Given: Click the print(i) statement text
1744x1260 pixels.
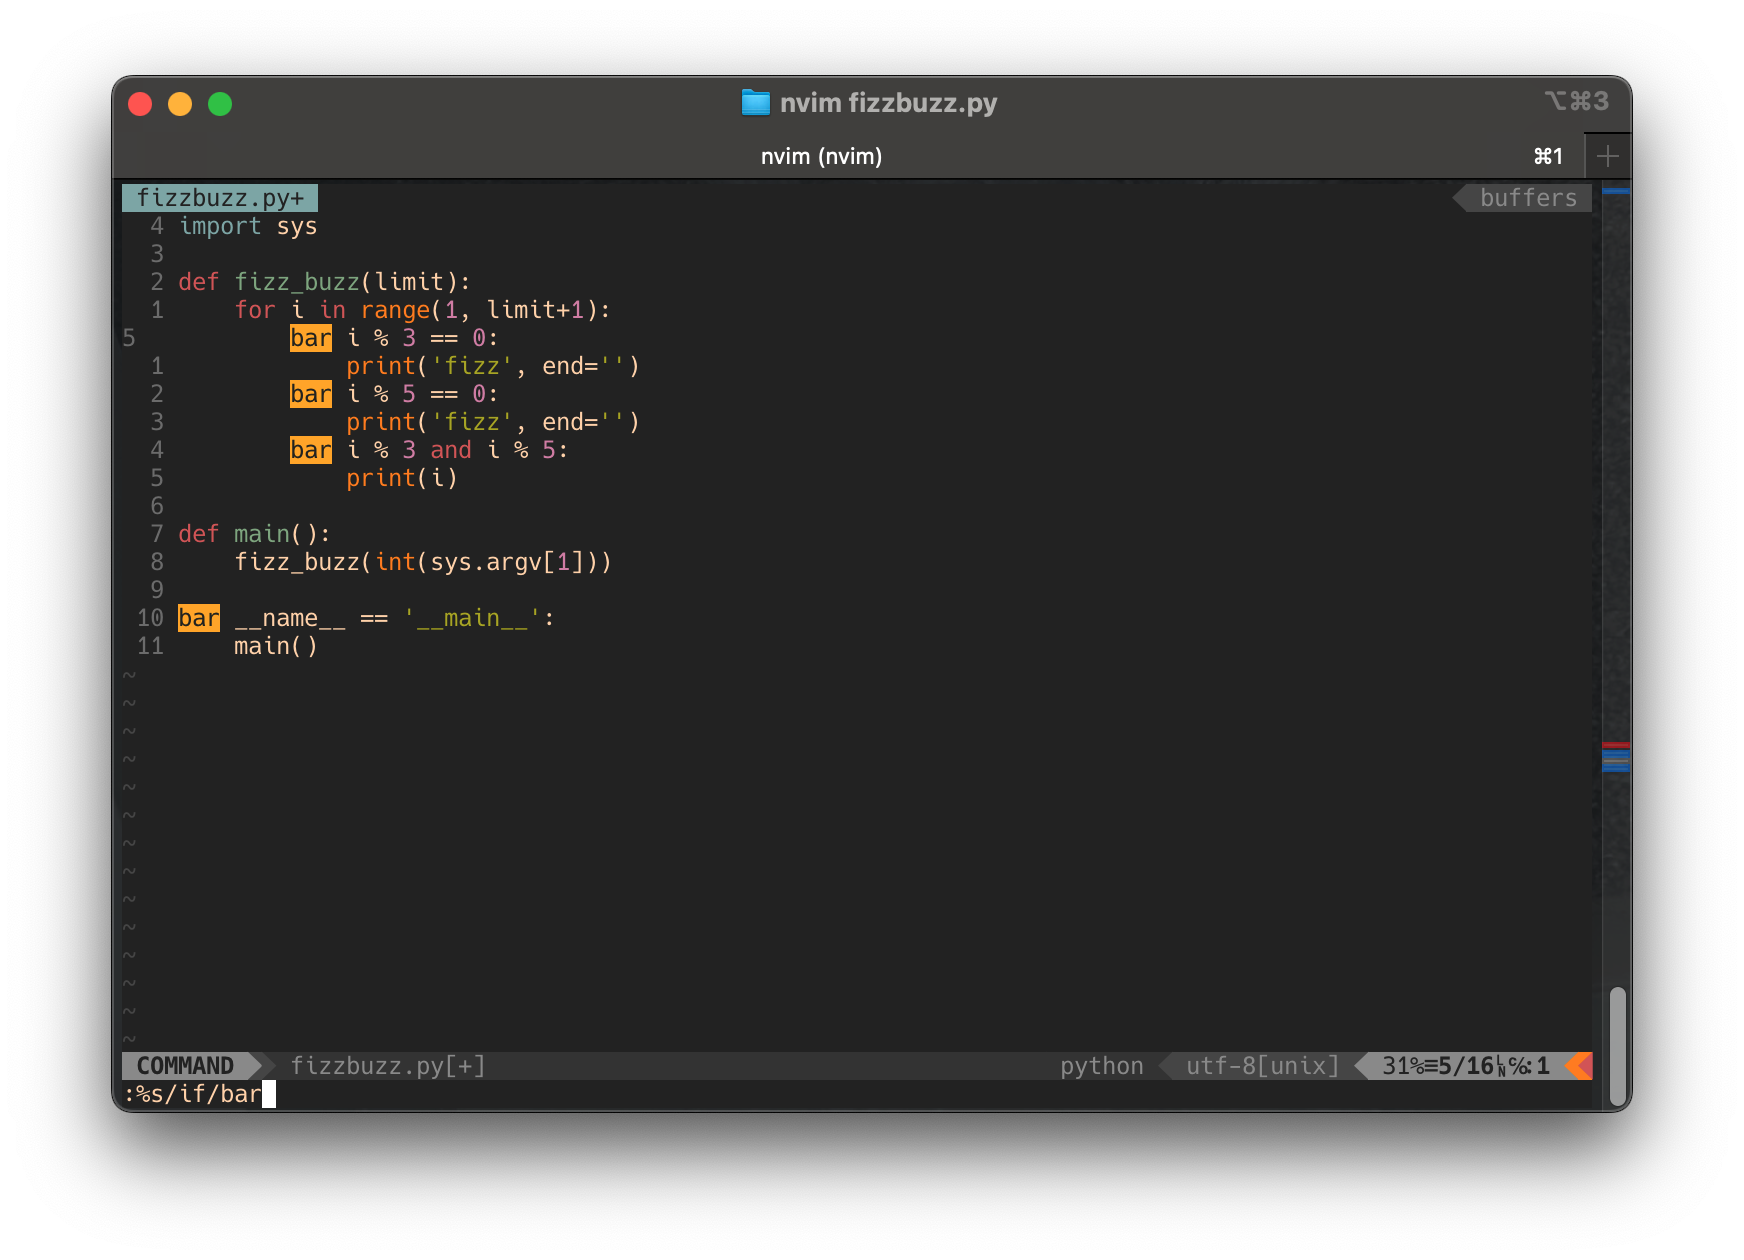Looking at the screenshot, I should pos(402,478).
